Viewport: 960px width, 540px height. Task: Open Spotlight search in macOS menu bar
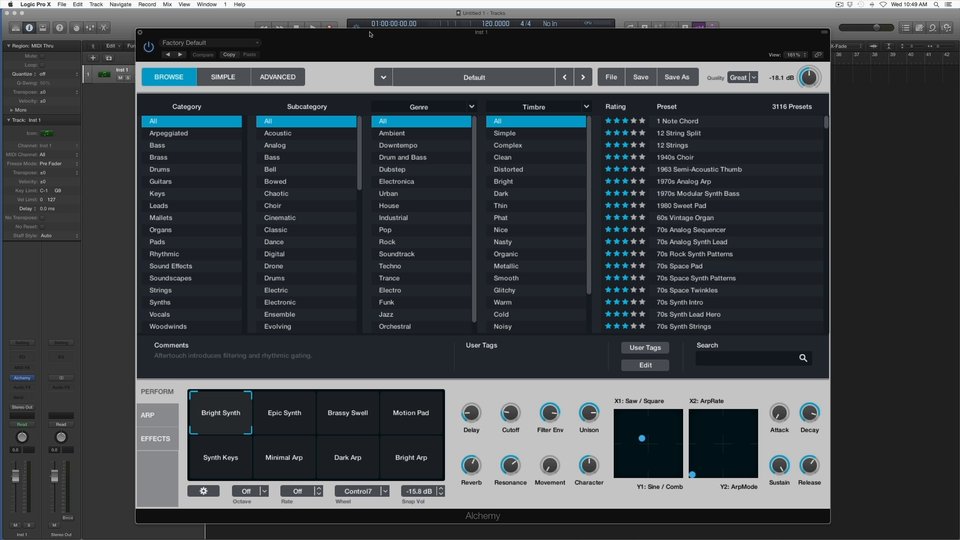[936, 4]
